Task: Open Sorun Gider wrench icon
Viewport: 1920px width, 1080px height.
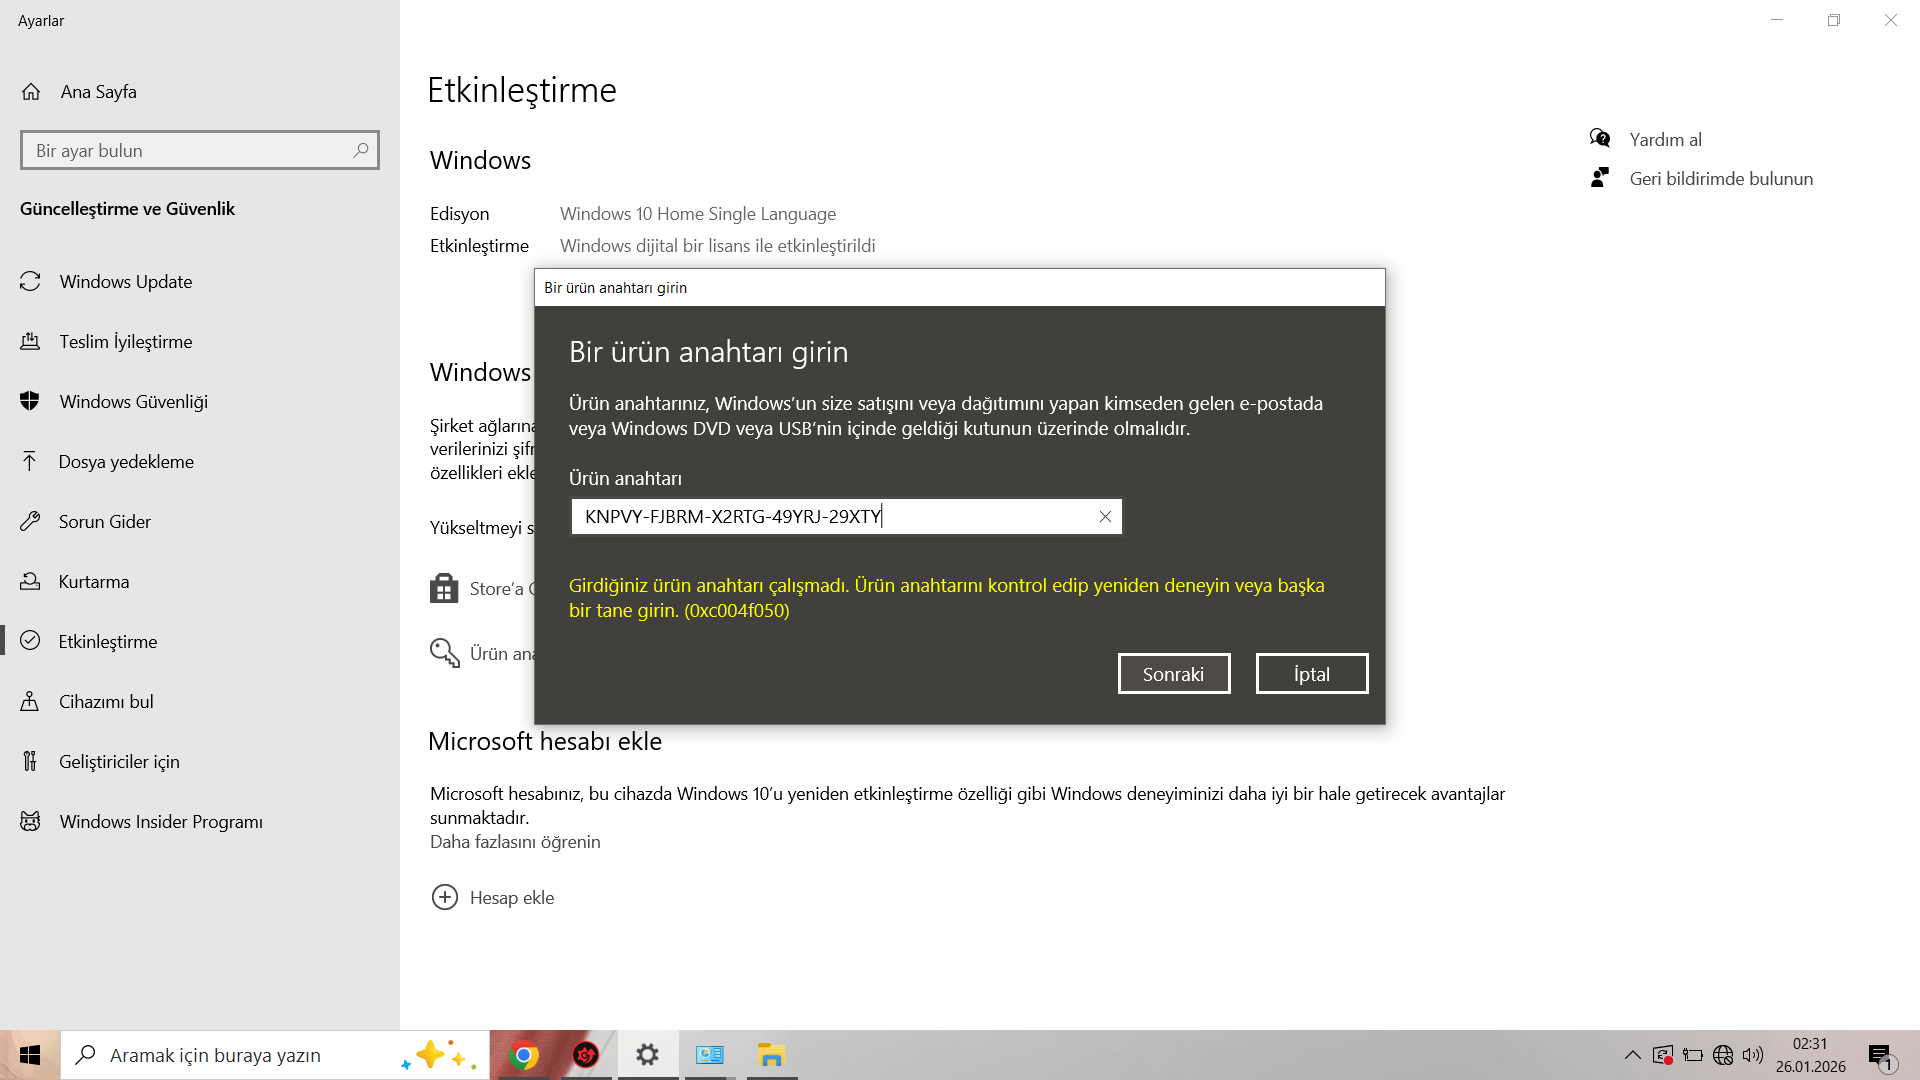Action: (x=30, y=521)
